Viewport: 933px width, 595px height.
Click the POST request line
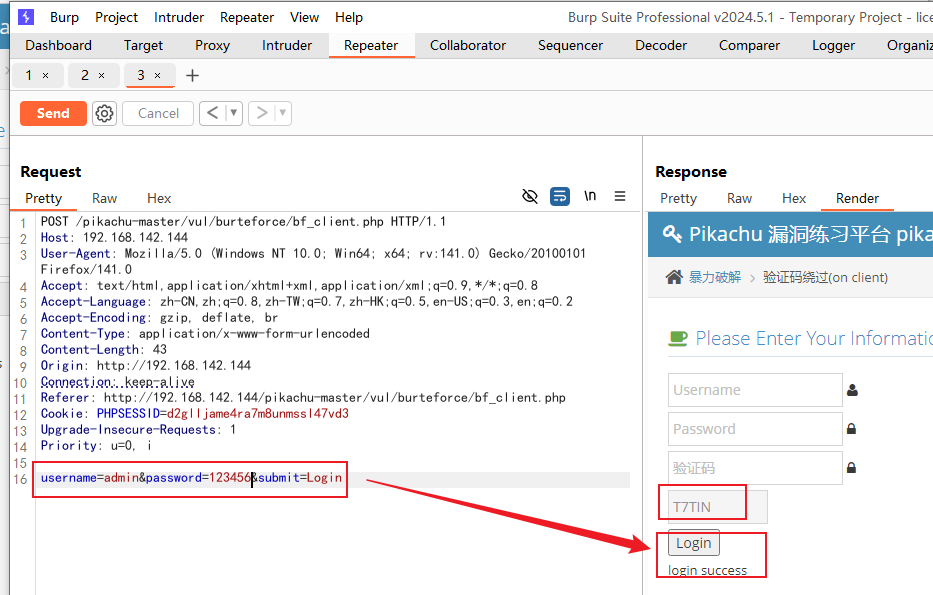(x=243, y=221)
